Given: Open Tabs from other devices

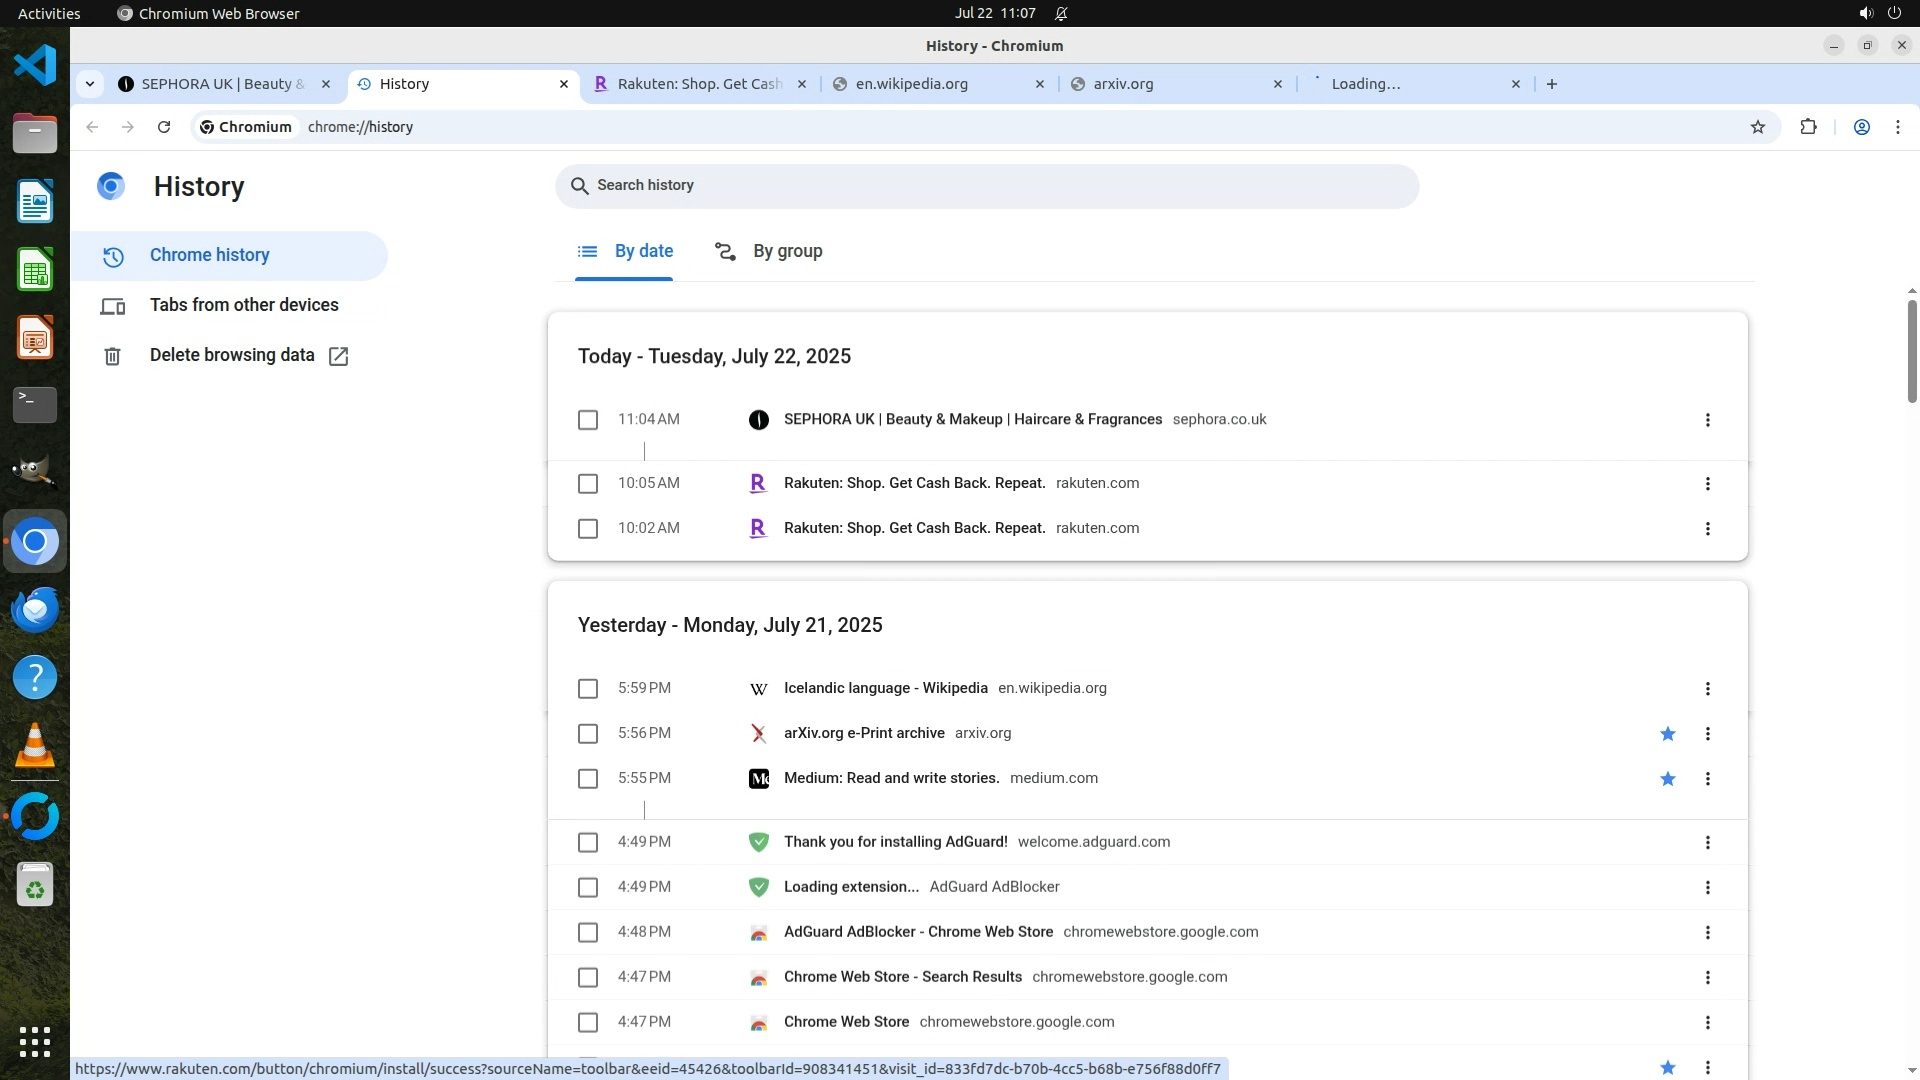Looking at the screenshot, I should click(243, 305).
